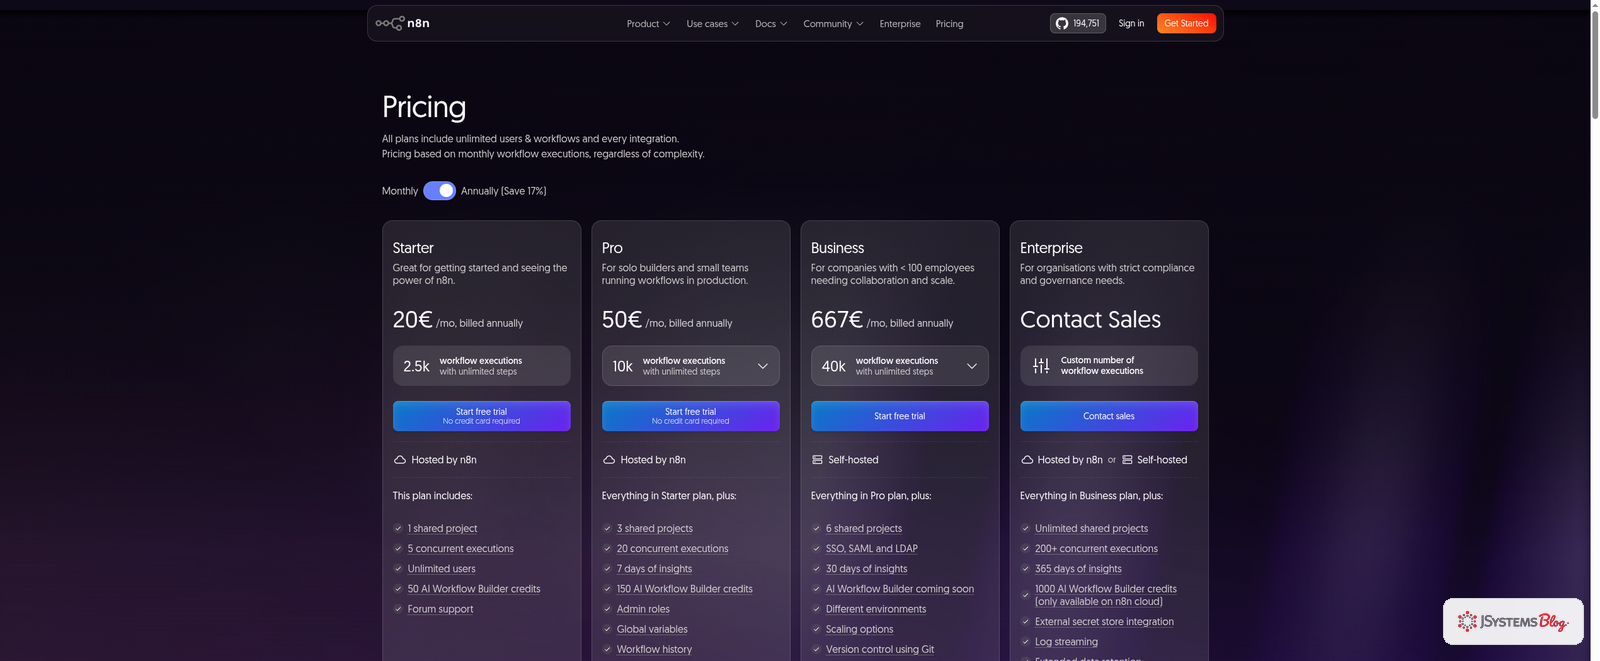This screenshot has width=1600, height=661.
Task: Open the 1 shared project feature link
Action: click(442, 529)
